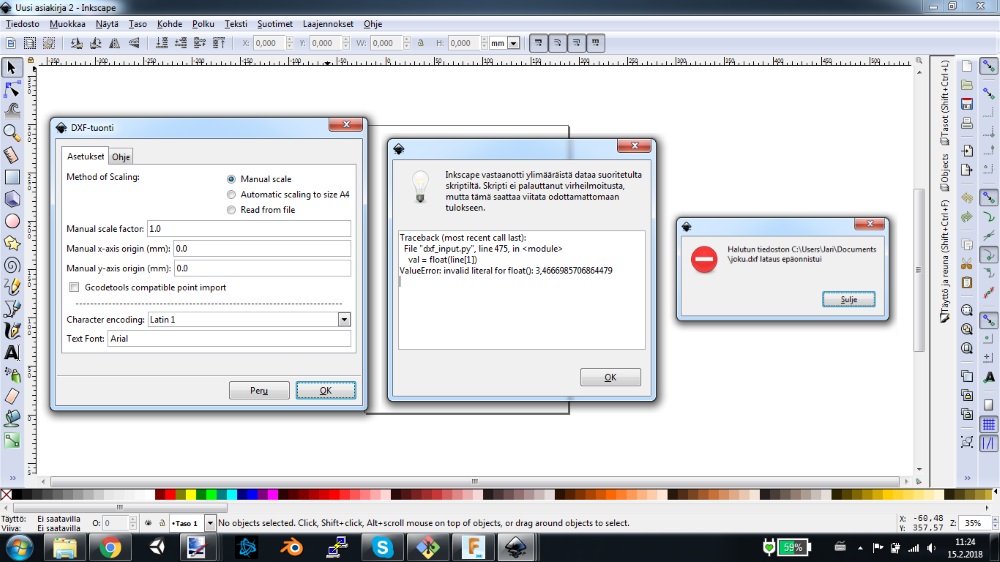1000x562 pixels.
Task: Open the Polku menu
Action: 203,24
